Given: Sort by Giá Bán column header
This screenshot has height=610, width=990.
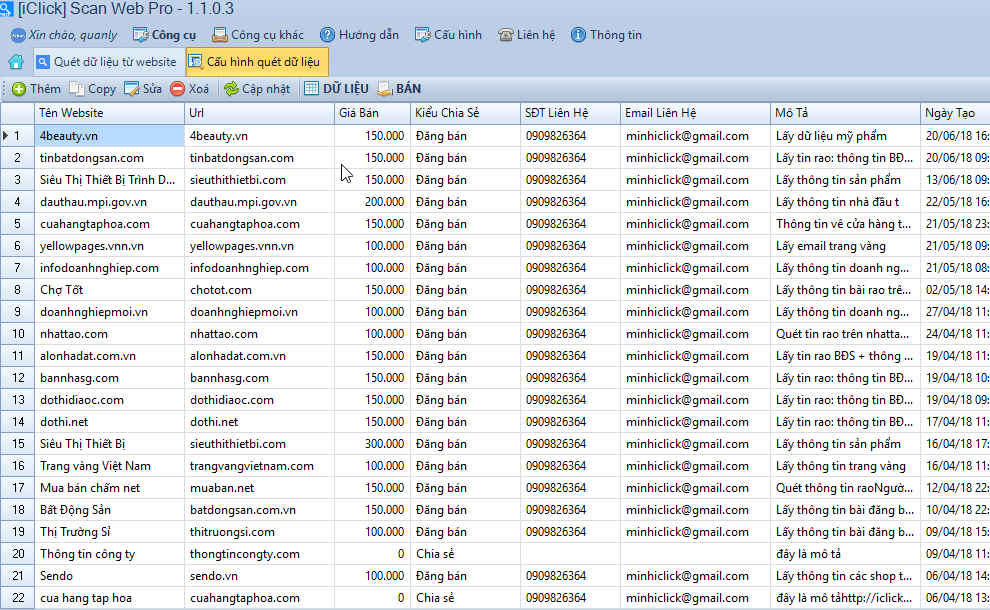Looking at the screenshot, I should point(372,113).
